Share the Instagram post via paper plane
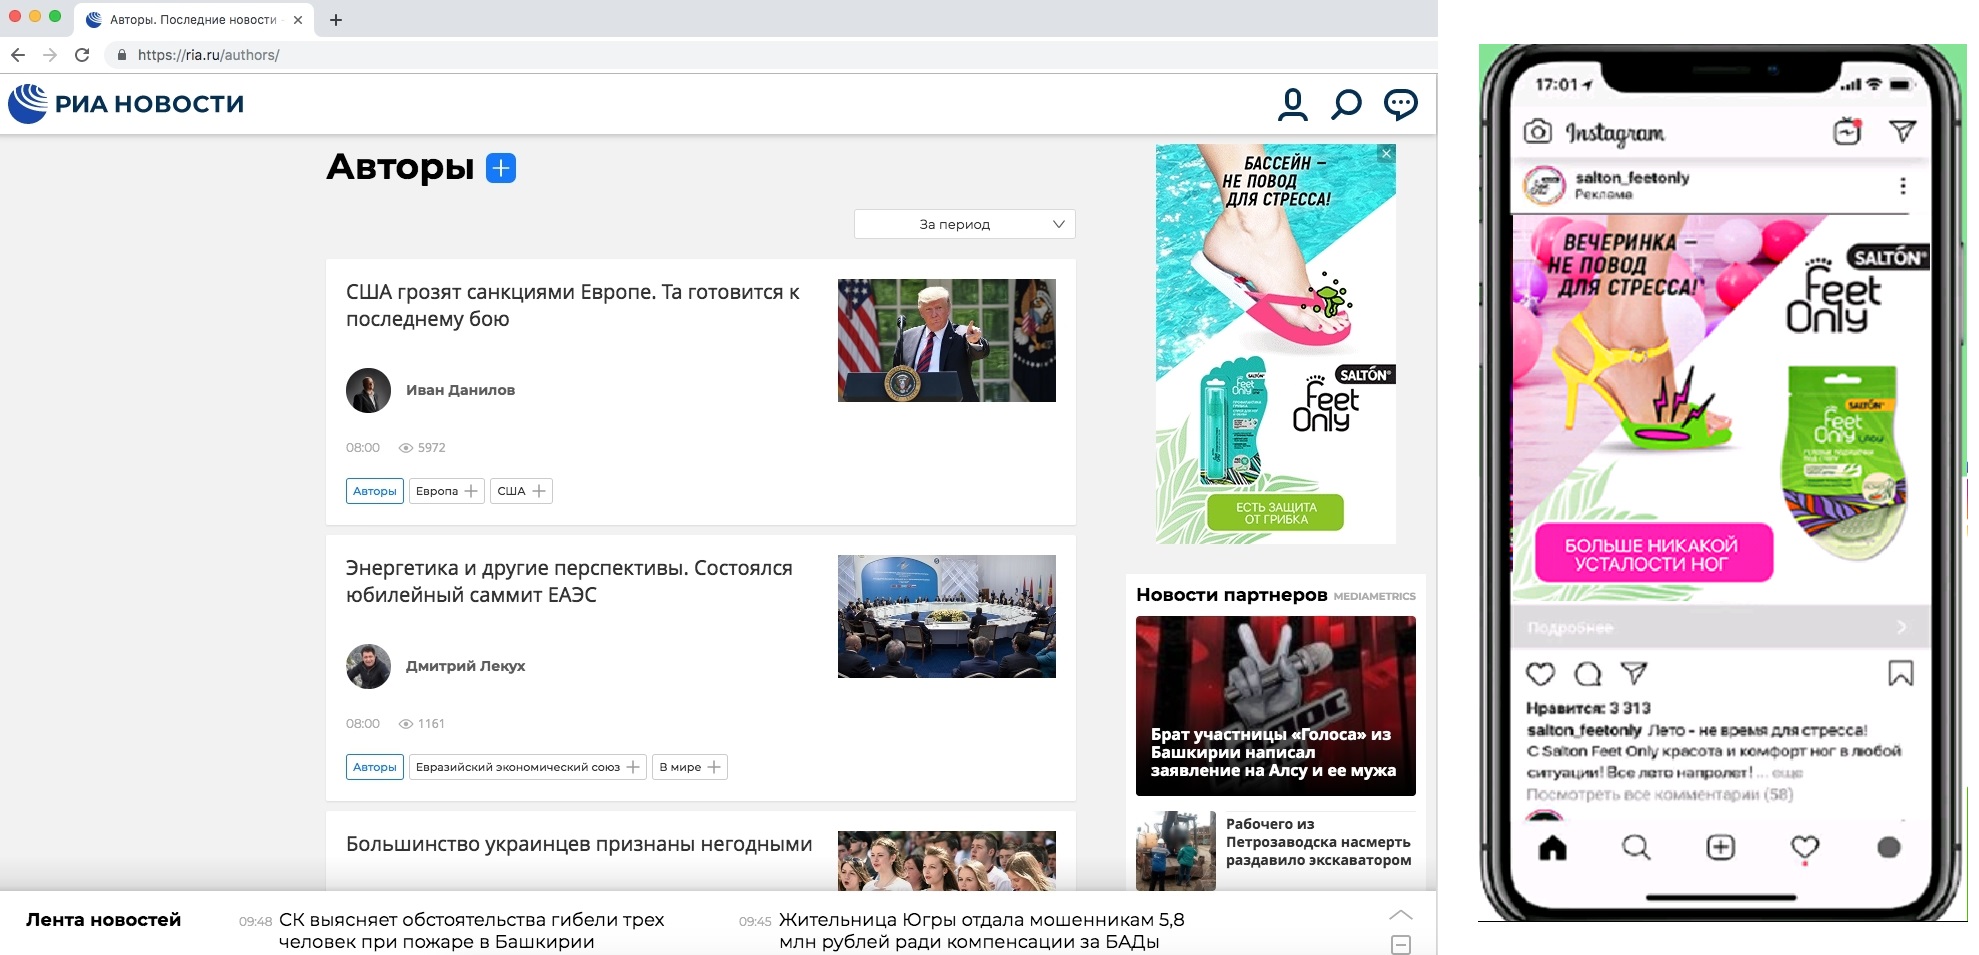 [1634, 674]
